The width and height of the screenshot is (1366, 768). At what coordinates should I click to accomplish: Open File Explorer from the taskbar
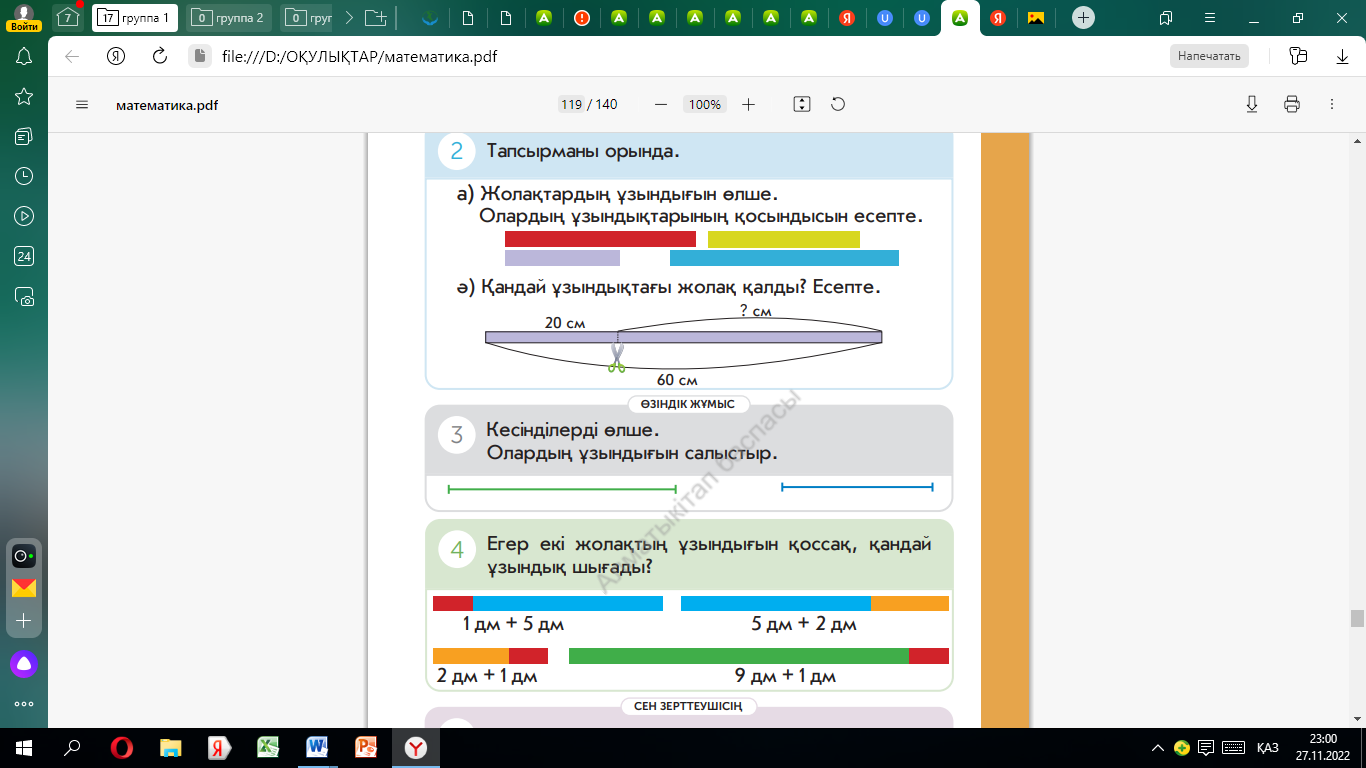click(171, 748)
